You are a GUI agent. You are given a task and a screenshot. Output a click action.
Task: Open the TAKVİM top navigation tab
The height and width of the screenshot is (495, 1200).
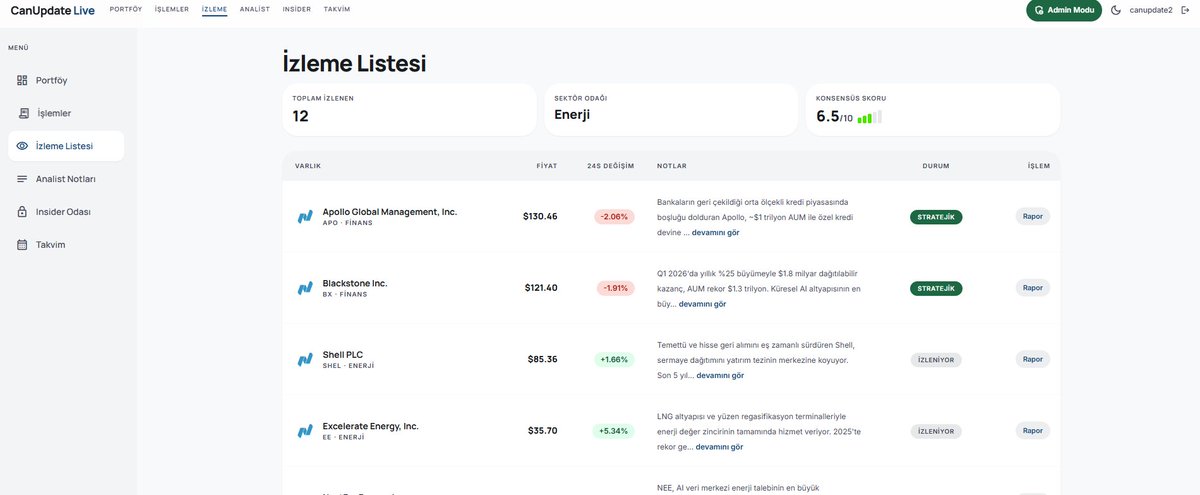[337, 9]
